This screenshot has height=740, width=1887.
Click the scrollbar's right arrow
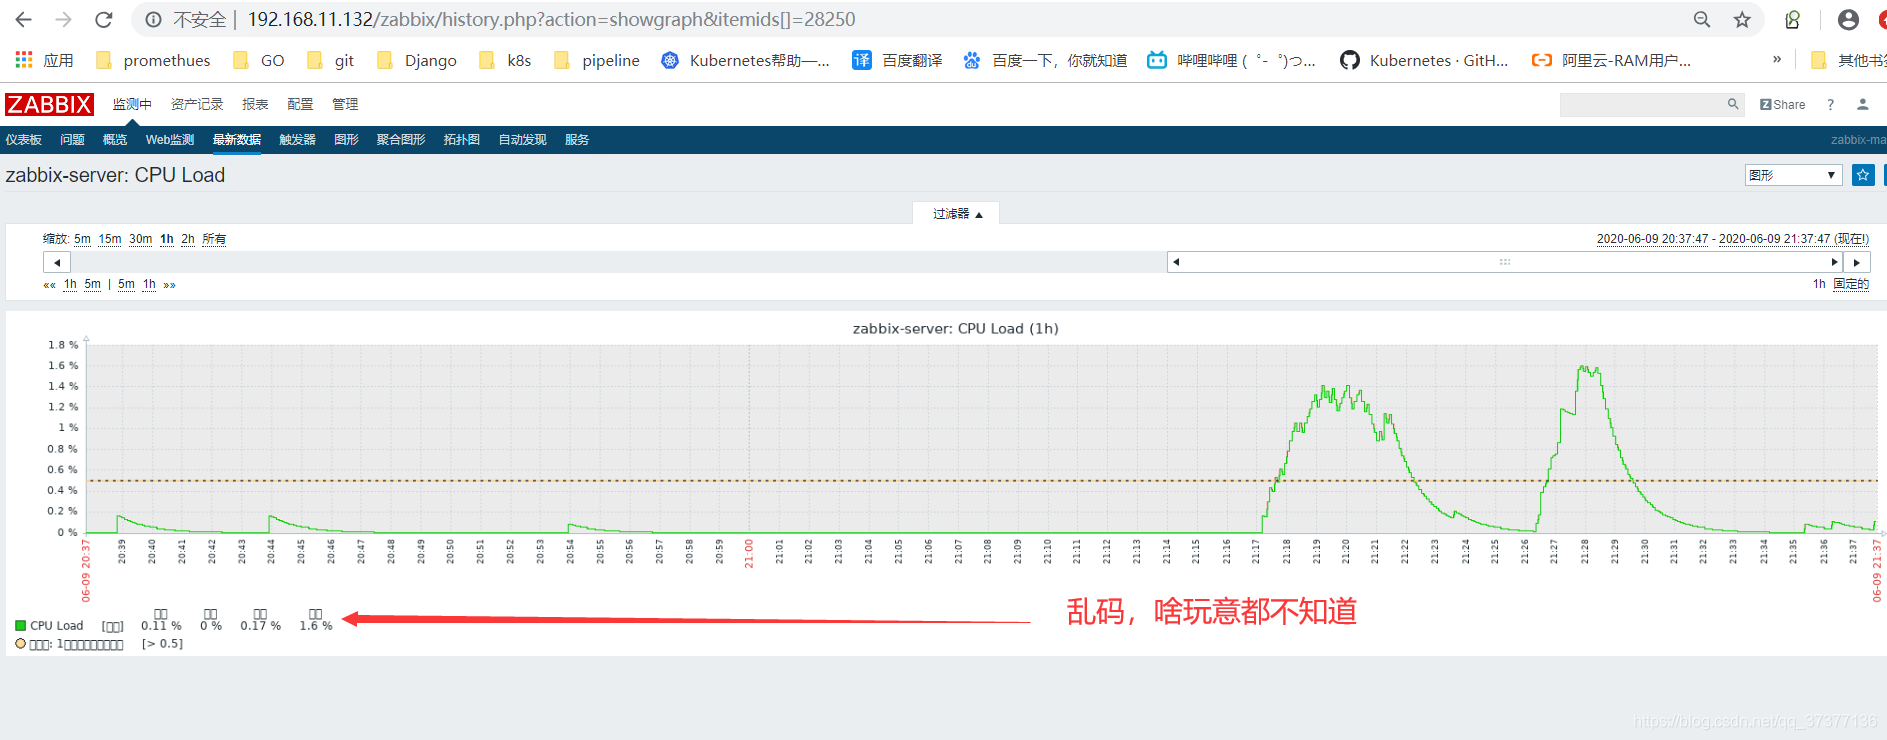point(1834,262)
